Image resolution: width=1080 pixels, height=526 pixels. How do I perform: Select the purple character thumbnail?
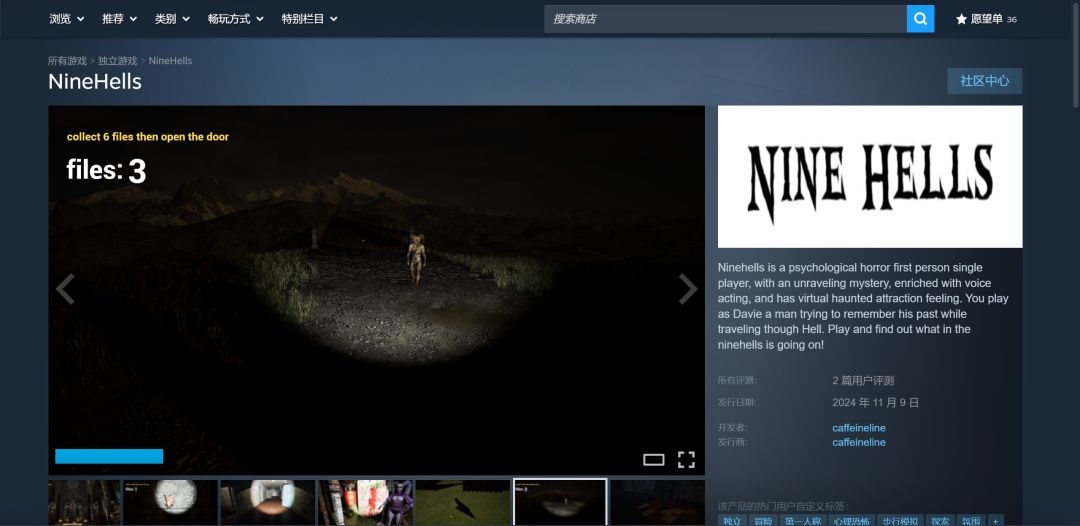[365, 503]
